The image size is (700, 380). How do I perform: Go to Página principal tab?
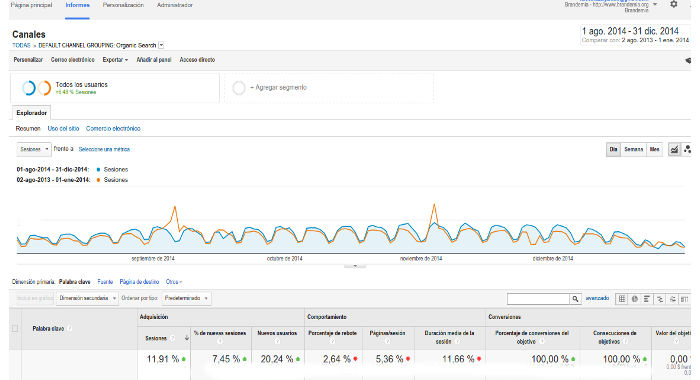click(x=31, y=5)
